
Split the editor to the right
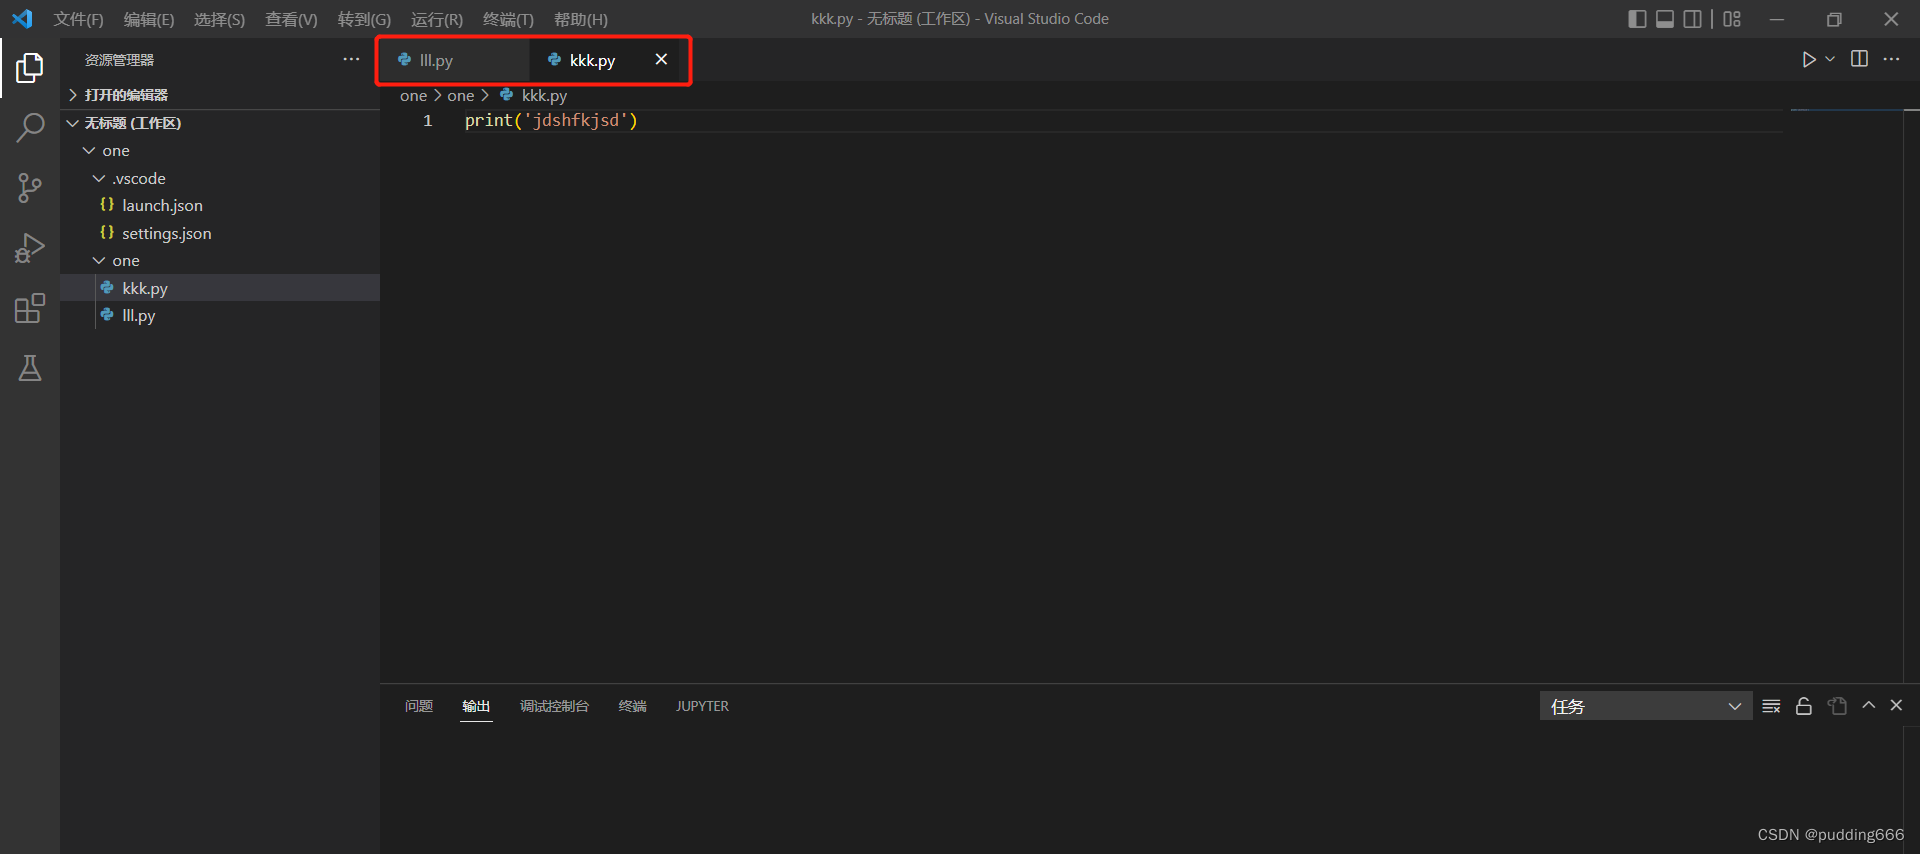pyautogui.click(x=1859, y=59)
